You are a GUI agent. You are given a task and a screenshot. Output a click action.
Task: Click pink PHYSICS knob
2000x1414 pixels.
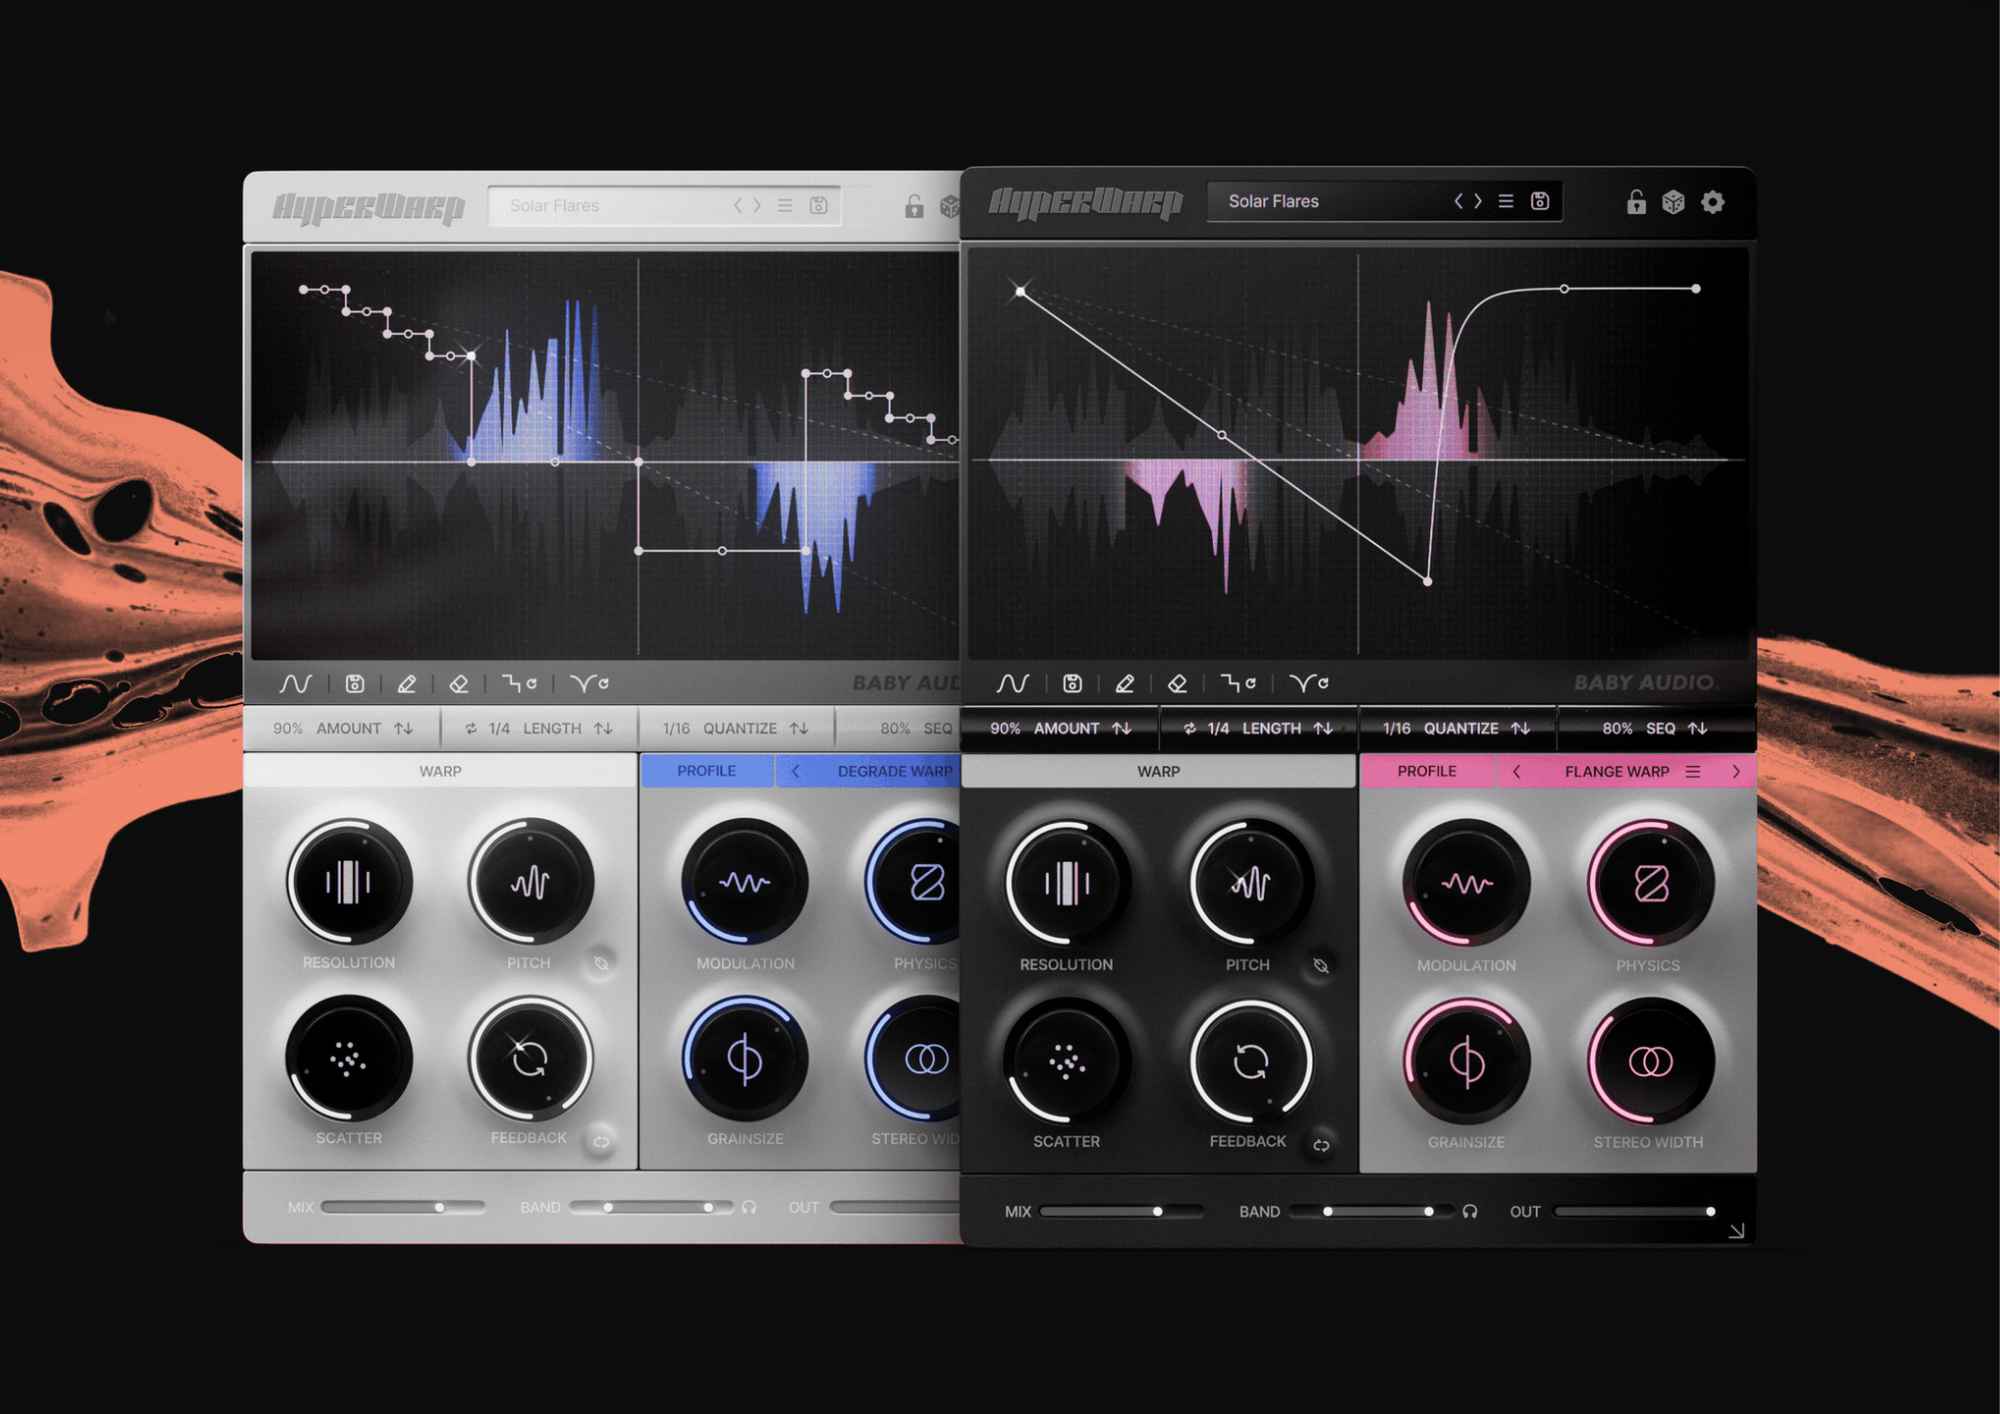pyautogui.click(x=1650, y=884)
